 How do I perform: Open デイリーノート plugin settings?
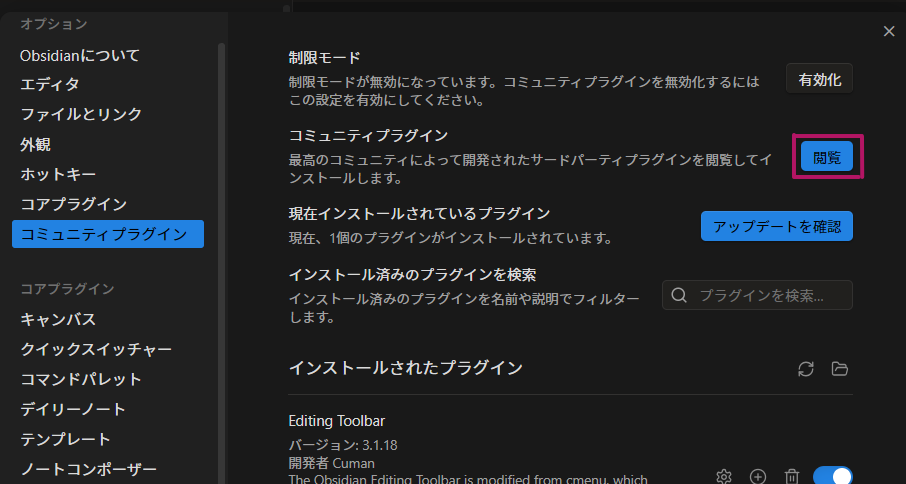click(73, 409)
